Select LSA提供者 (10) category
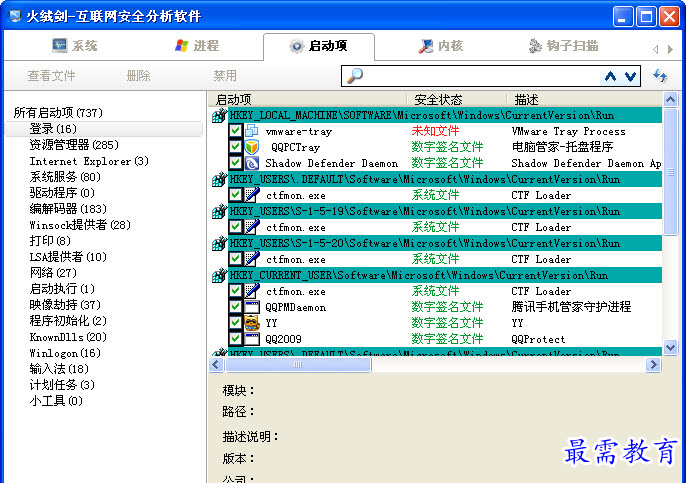 click(x=68, y=257)
